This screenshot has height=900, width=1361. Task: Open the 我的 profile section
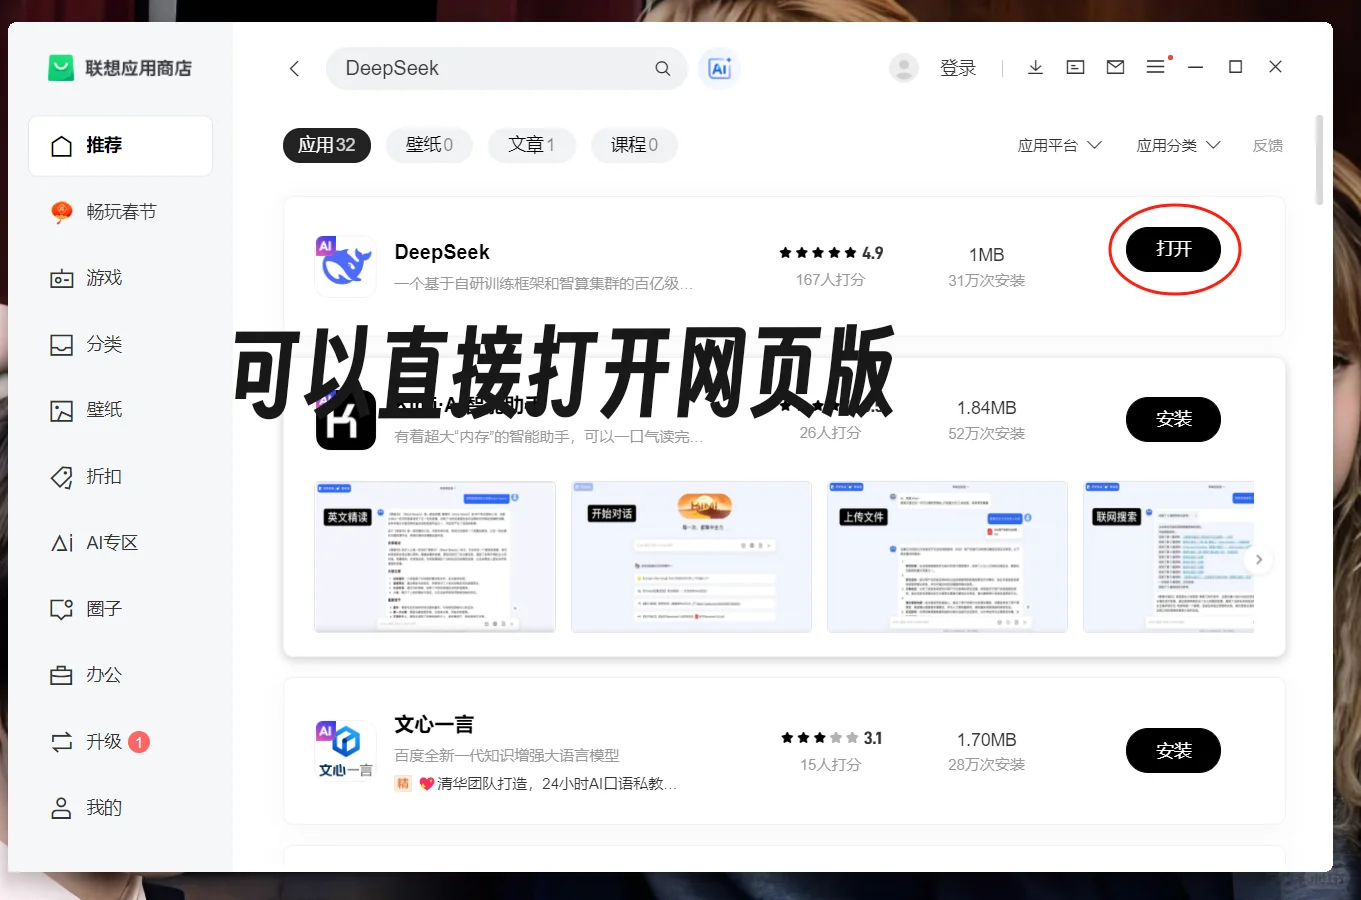[x=103, y=807]
